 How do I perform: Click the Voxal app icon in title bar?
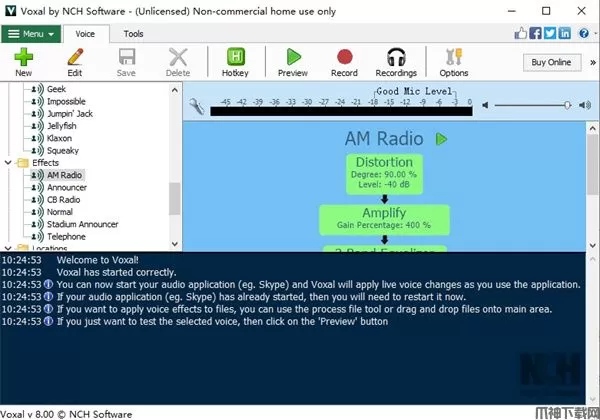tap(10, 11)
